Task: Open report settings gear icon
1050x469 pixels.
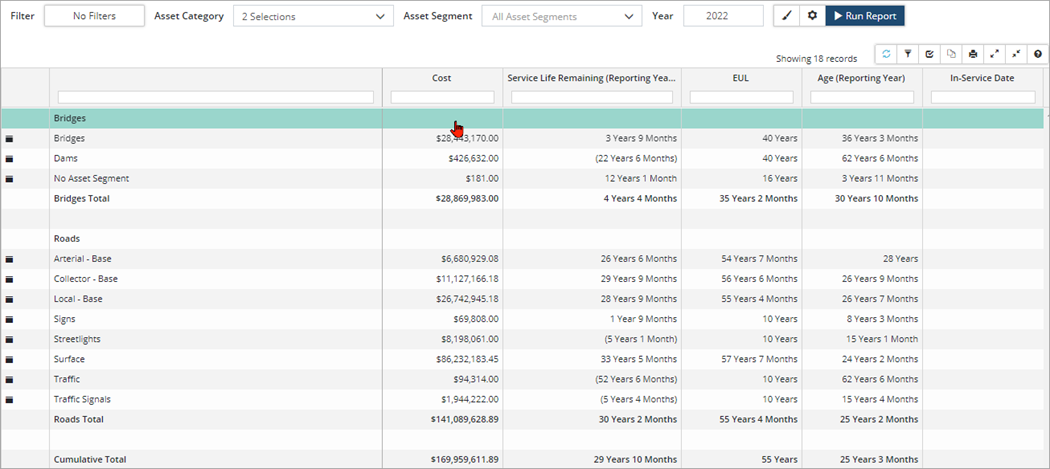Action: (x=812, y=16)
